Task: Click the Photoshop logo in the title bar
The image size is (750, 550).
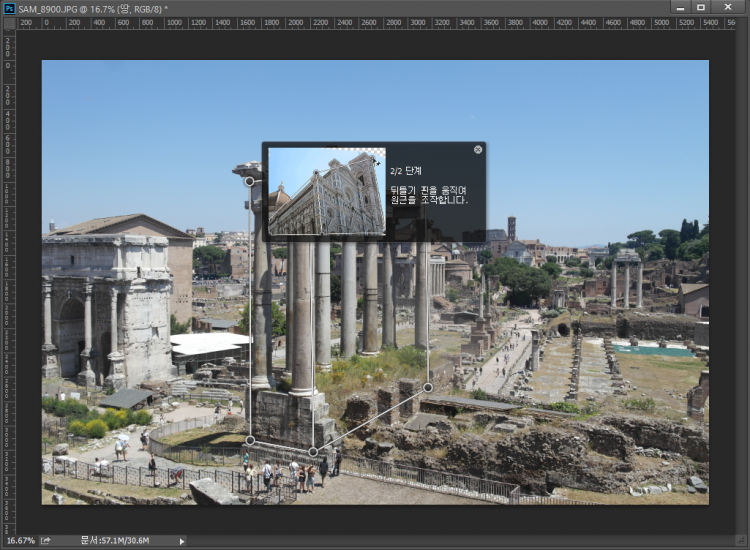Action: [9, 8]
